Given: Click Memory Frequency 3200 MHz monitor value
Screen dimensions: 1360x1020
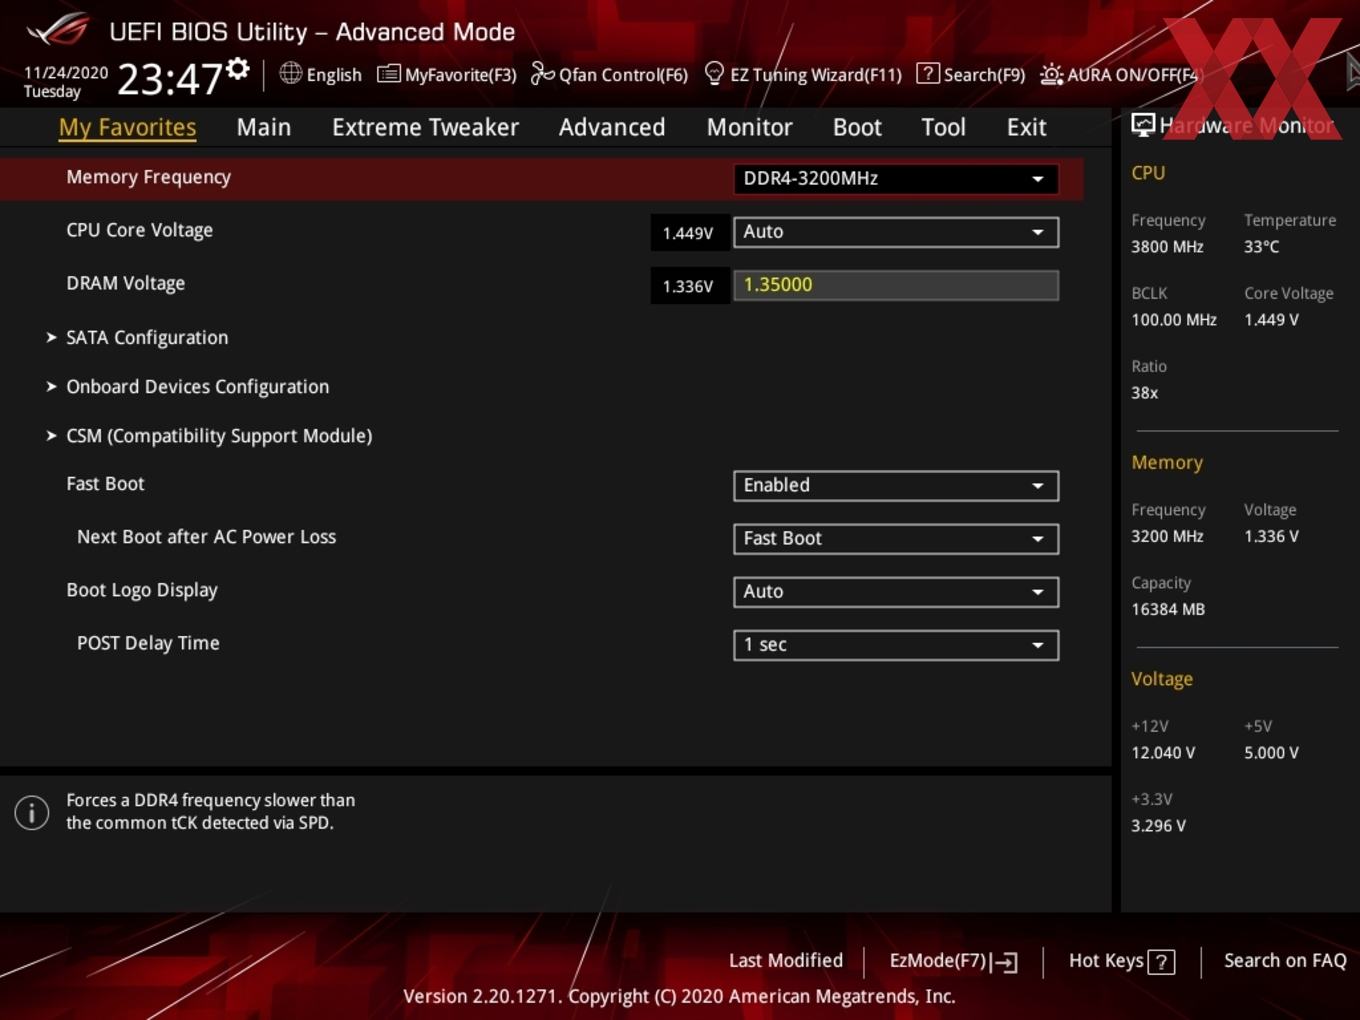Looking at the screenshot, I should tap(1167, 536).
